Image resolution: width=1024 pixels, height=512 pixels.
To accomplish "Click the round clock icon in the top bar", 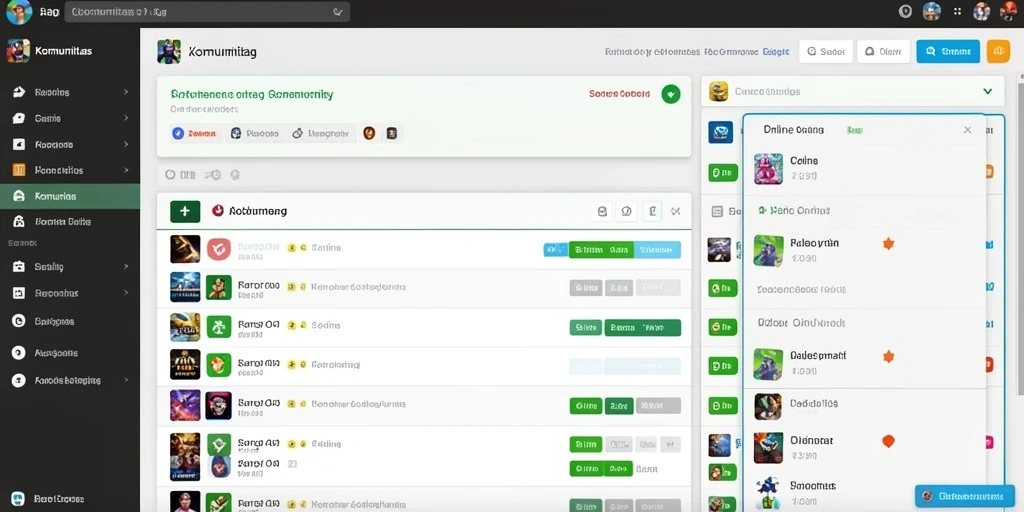I will click(x=905, y=11).
